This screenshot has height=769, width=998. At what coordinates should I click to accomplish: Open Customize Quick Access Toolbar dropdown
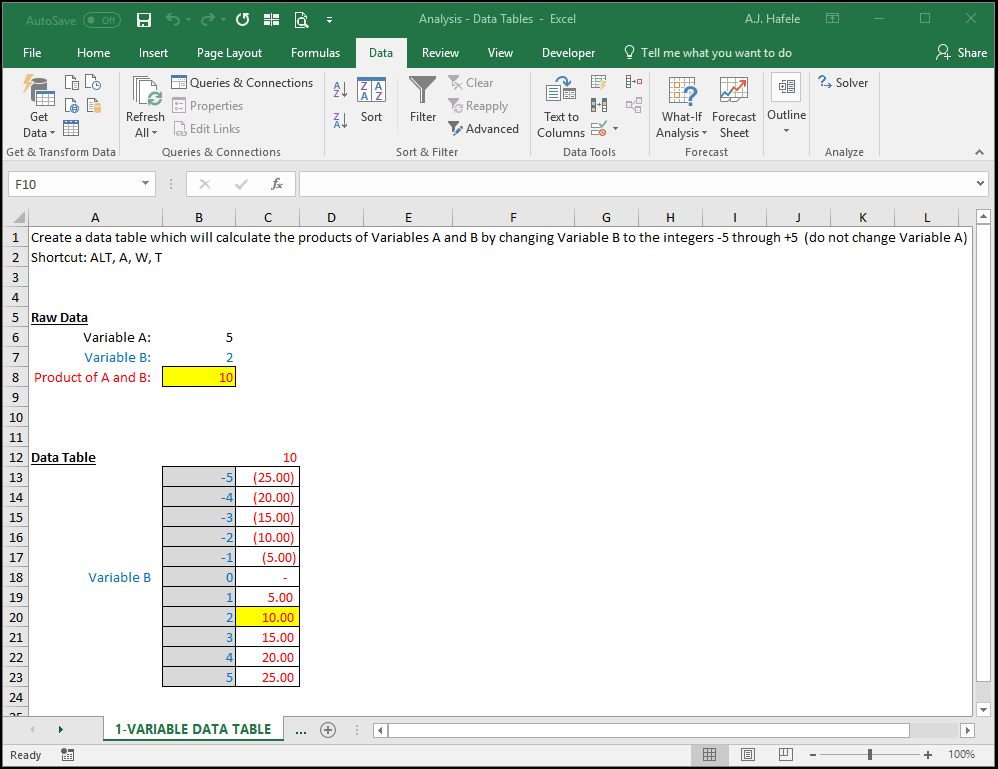point(329,20)
